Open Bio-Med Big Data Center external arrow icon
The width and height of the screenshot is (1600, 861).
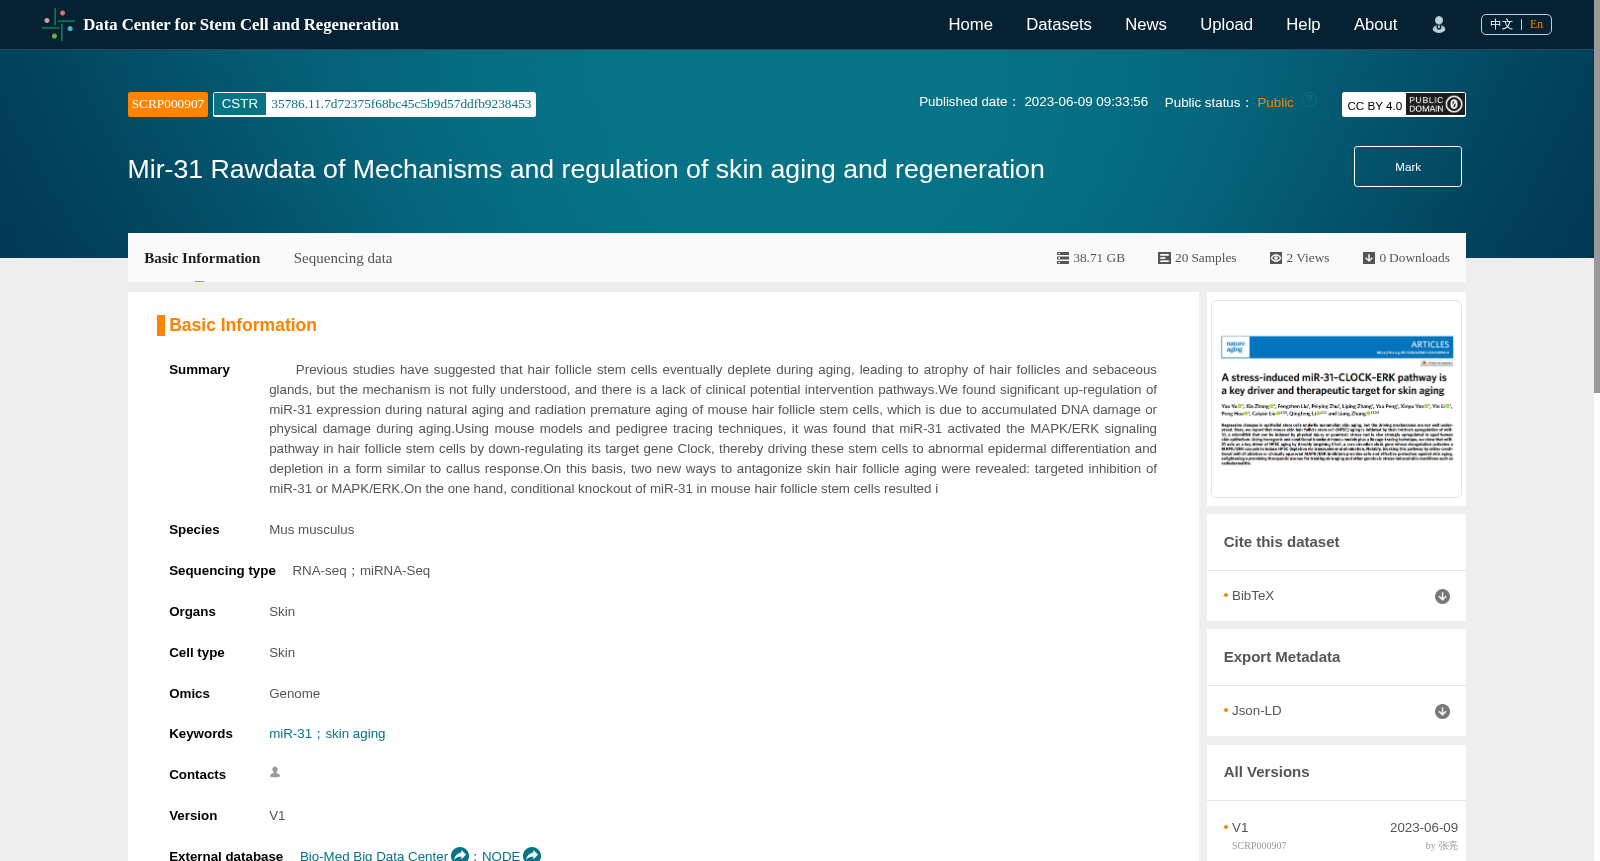[x=460, y=855]
